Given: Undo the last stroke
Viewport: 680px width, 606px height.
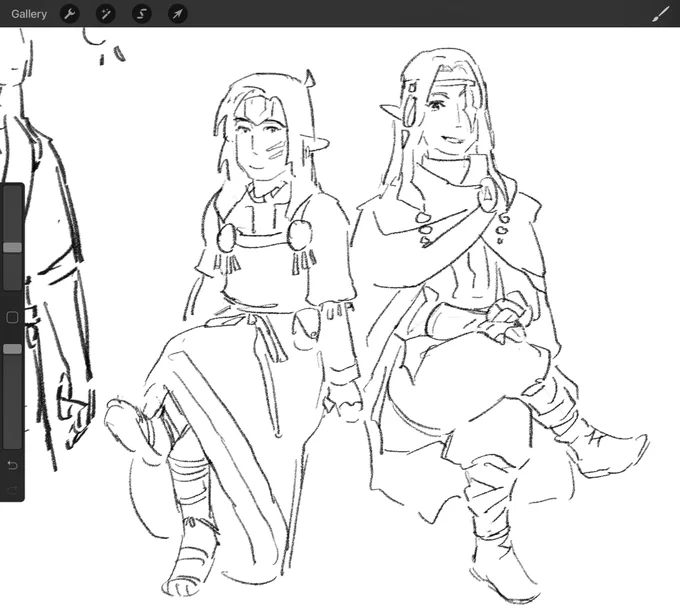Looking at the screenshot, I should 12,465.
